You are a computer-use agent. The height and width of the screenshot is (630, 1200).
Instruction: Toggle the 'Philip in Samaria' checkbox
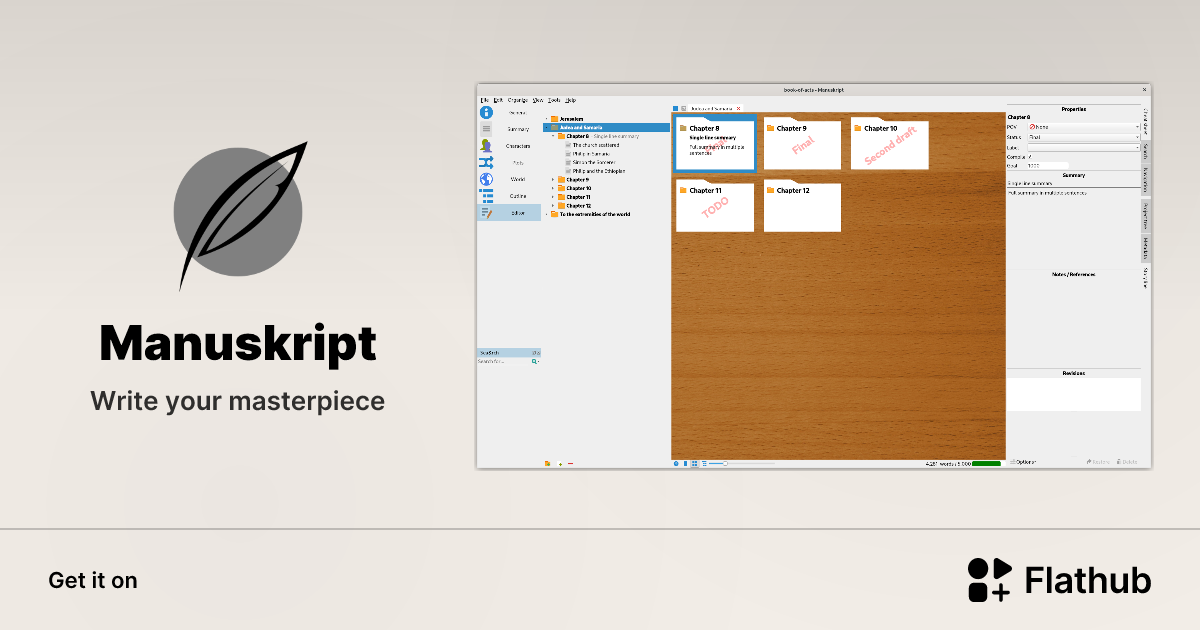[567, 154]
